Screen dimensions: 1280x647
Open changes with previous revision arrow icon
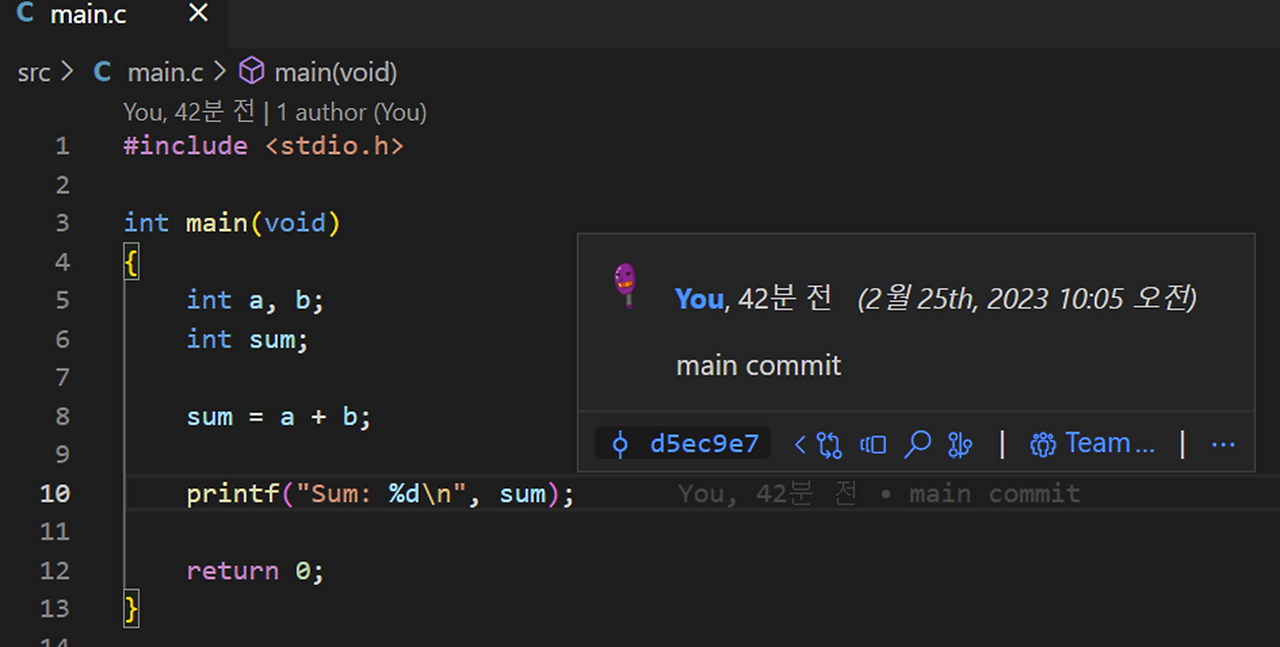point(800,444)
